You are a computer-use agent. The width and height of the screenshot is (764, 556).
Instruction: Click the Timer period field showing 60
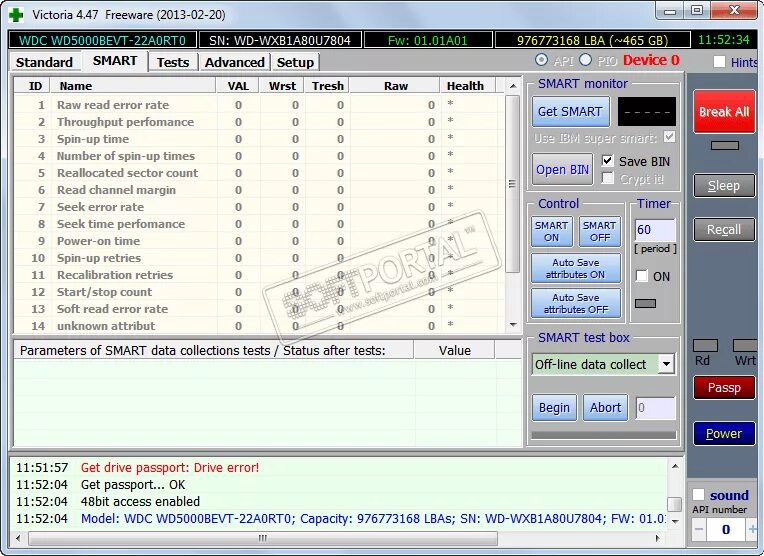(655, 230)
